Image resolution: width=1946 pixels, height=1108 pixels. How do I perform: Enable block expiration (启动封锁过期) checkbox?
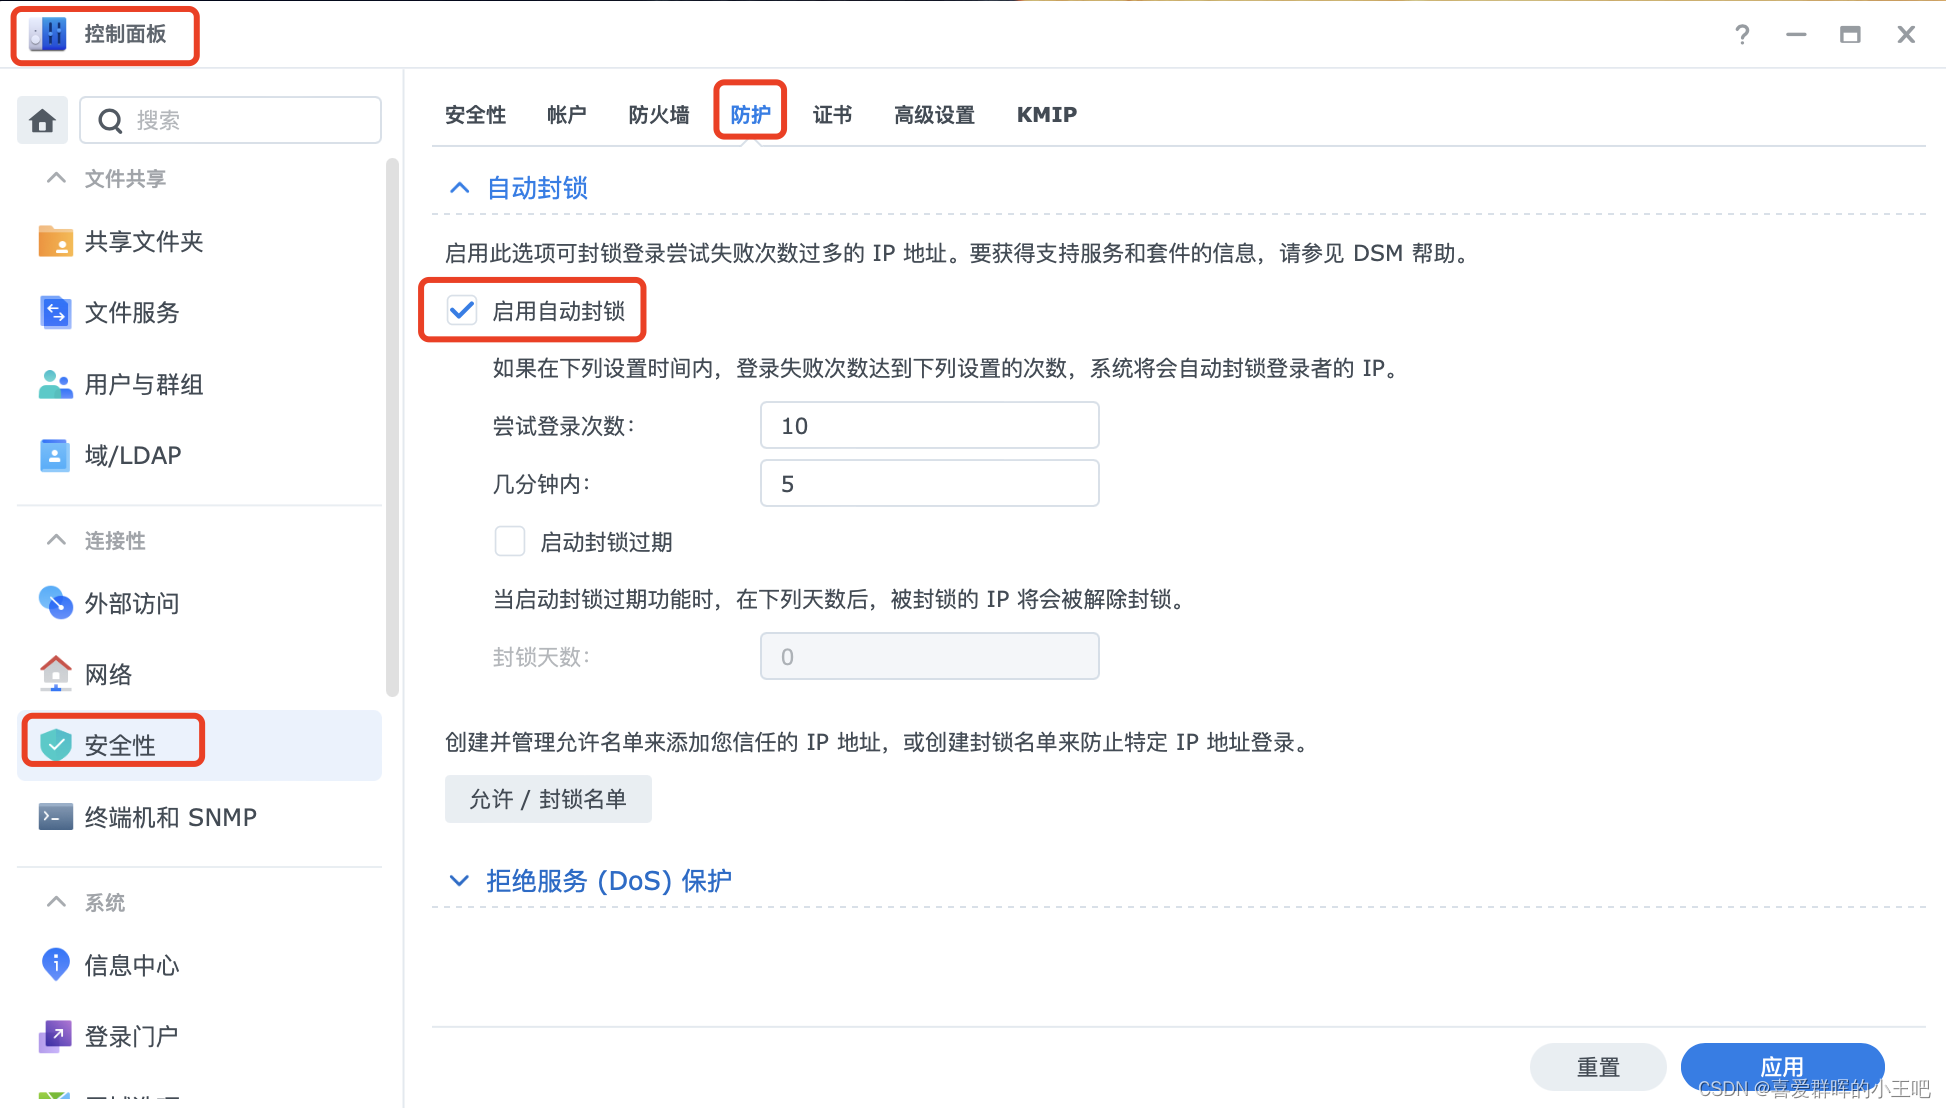pyautogui.click(x=510, y=542)
